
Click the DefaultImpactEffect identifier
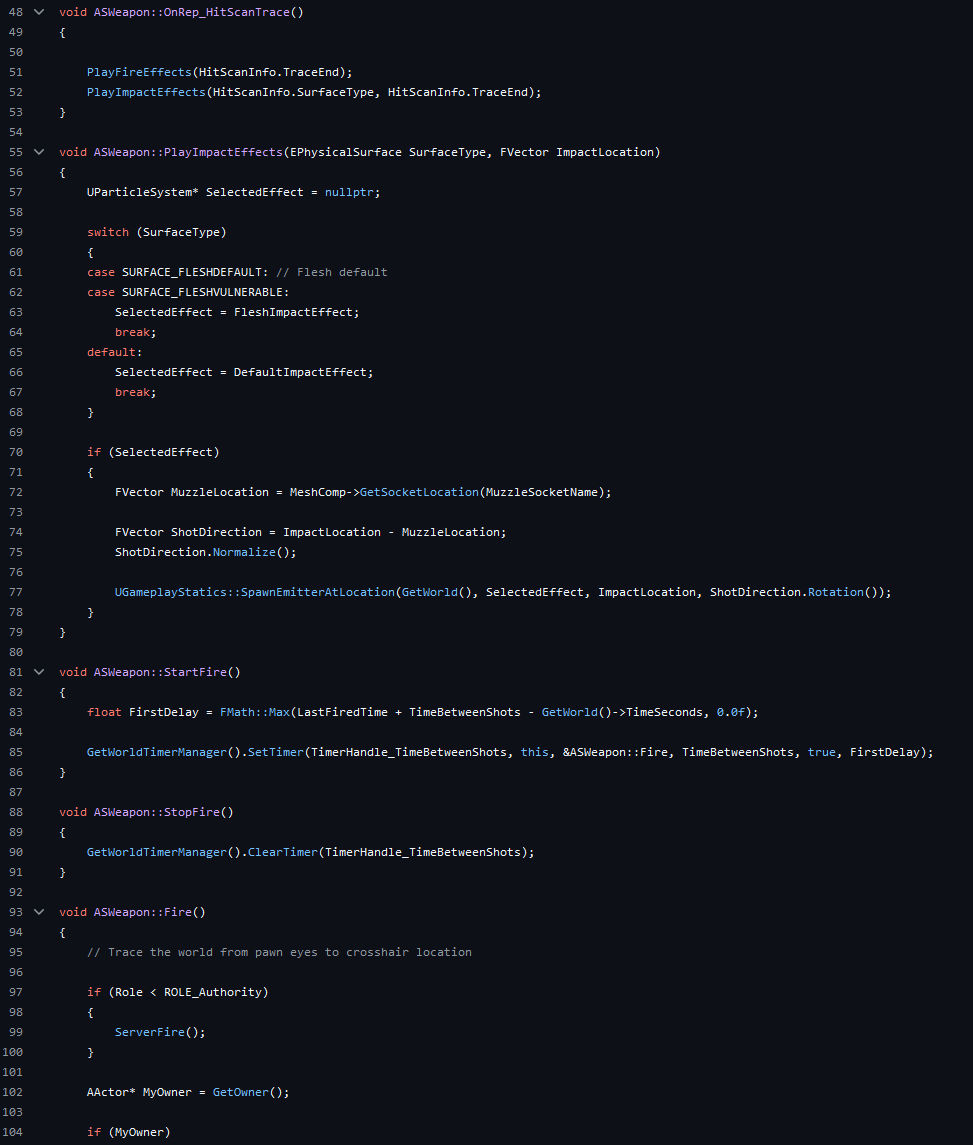pyautogui.click(x=300, y=372)
